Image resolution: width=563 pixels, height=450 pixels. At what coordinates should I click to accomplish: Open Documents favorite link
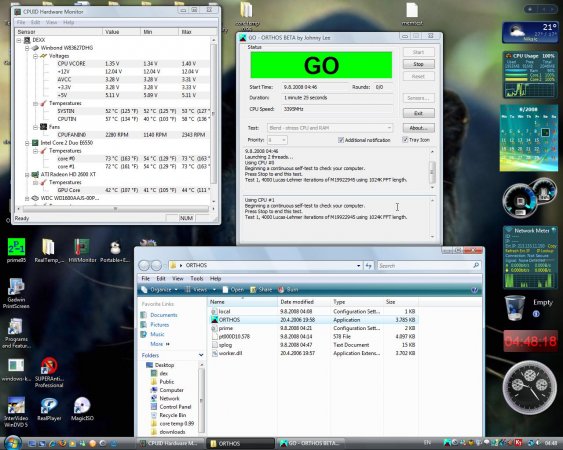point(163,315)
